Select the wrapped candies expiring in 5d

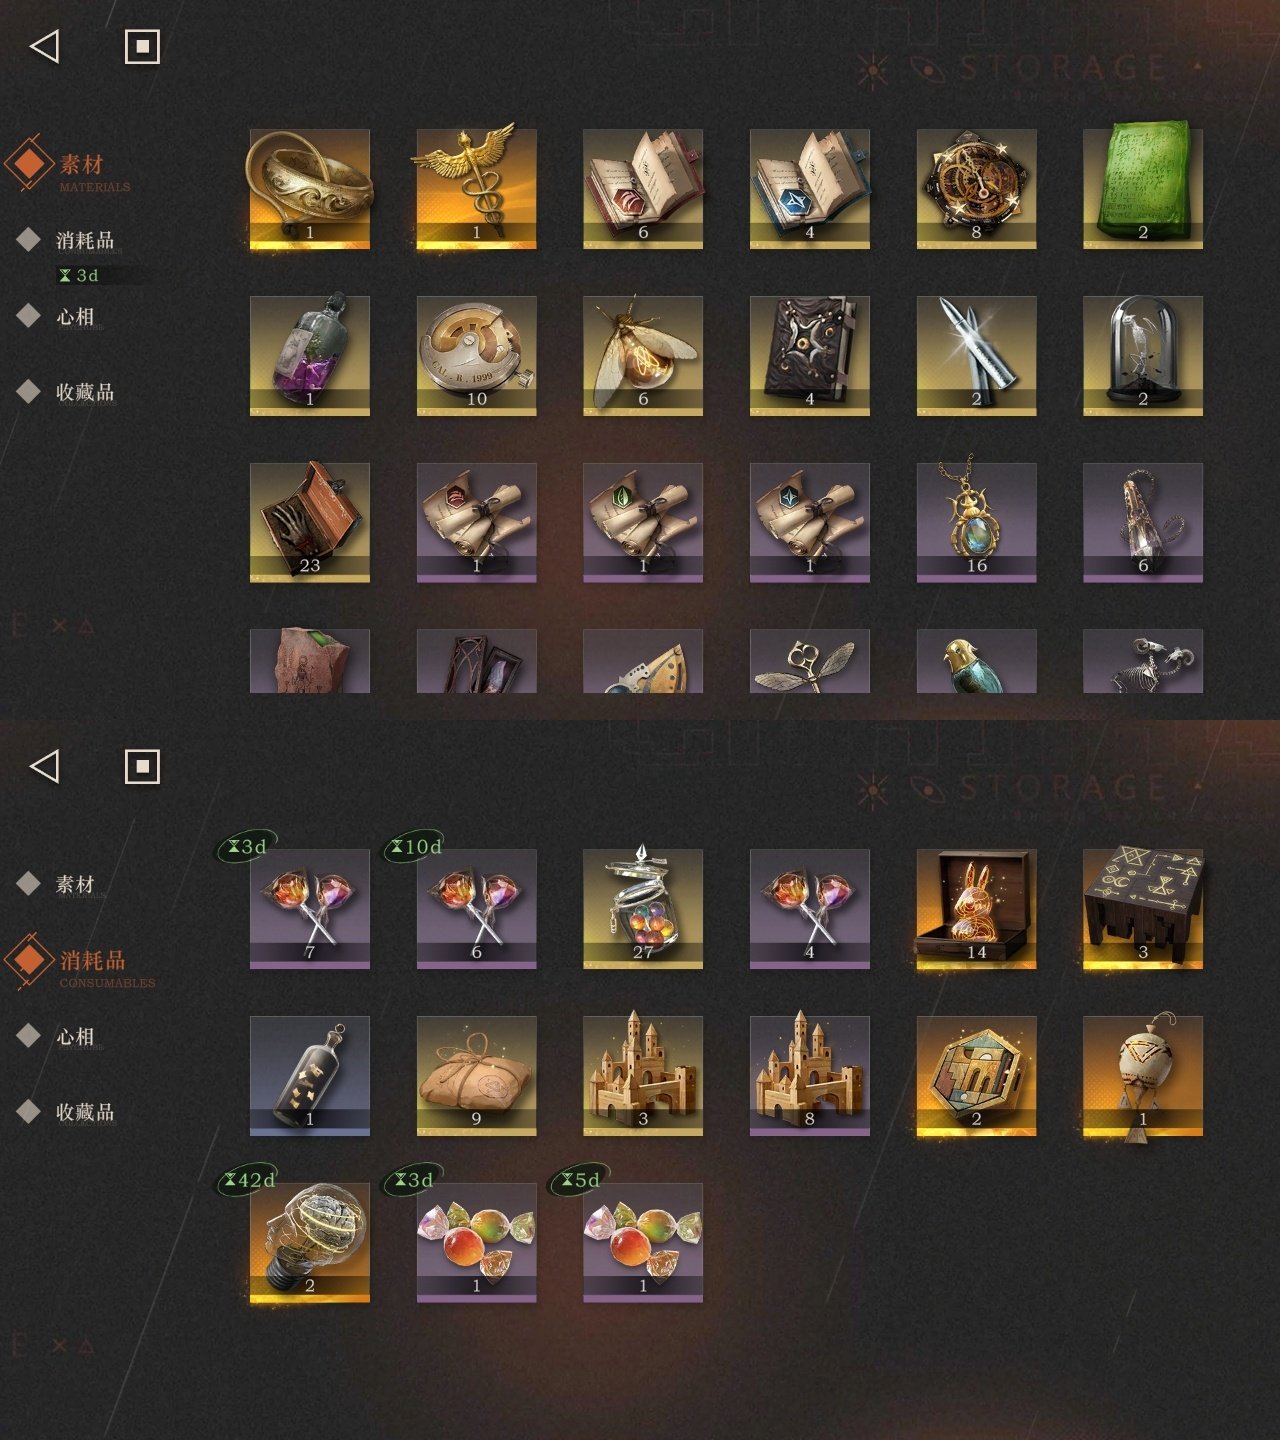[643, 1243]
